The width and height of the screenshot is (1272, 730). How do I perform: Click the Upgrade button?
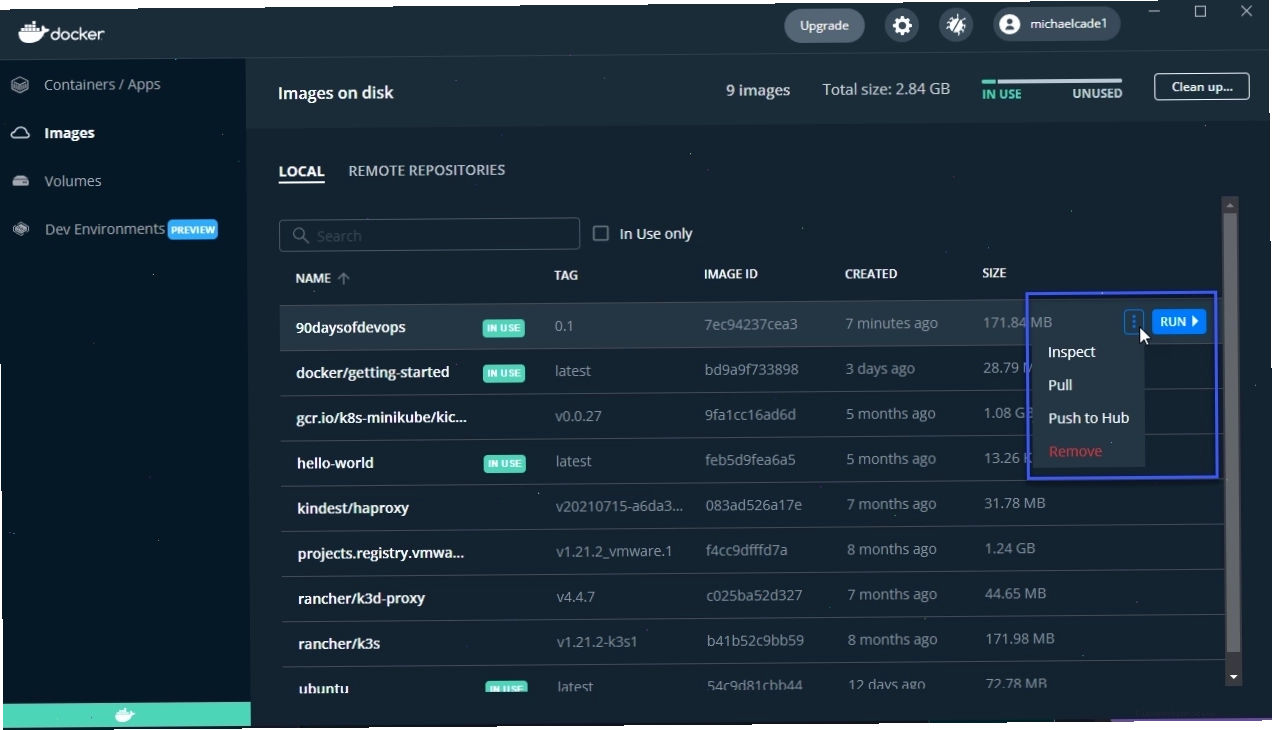[x=824, y=26]
